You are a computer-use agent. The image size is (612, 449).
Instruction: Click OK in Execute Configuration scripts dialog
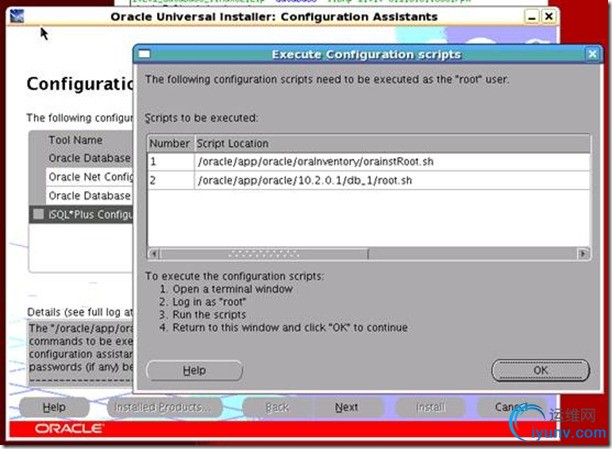[540, 370]
